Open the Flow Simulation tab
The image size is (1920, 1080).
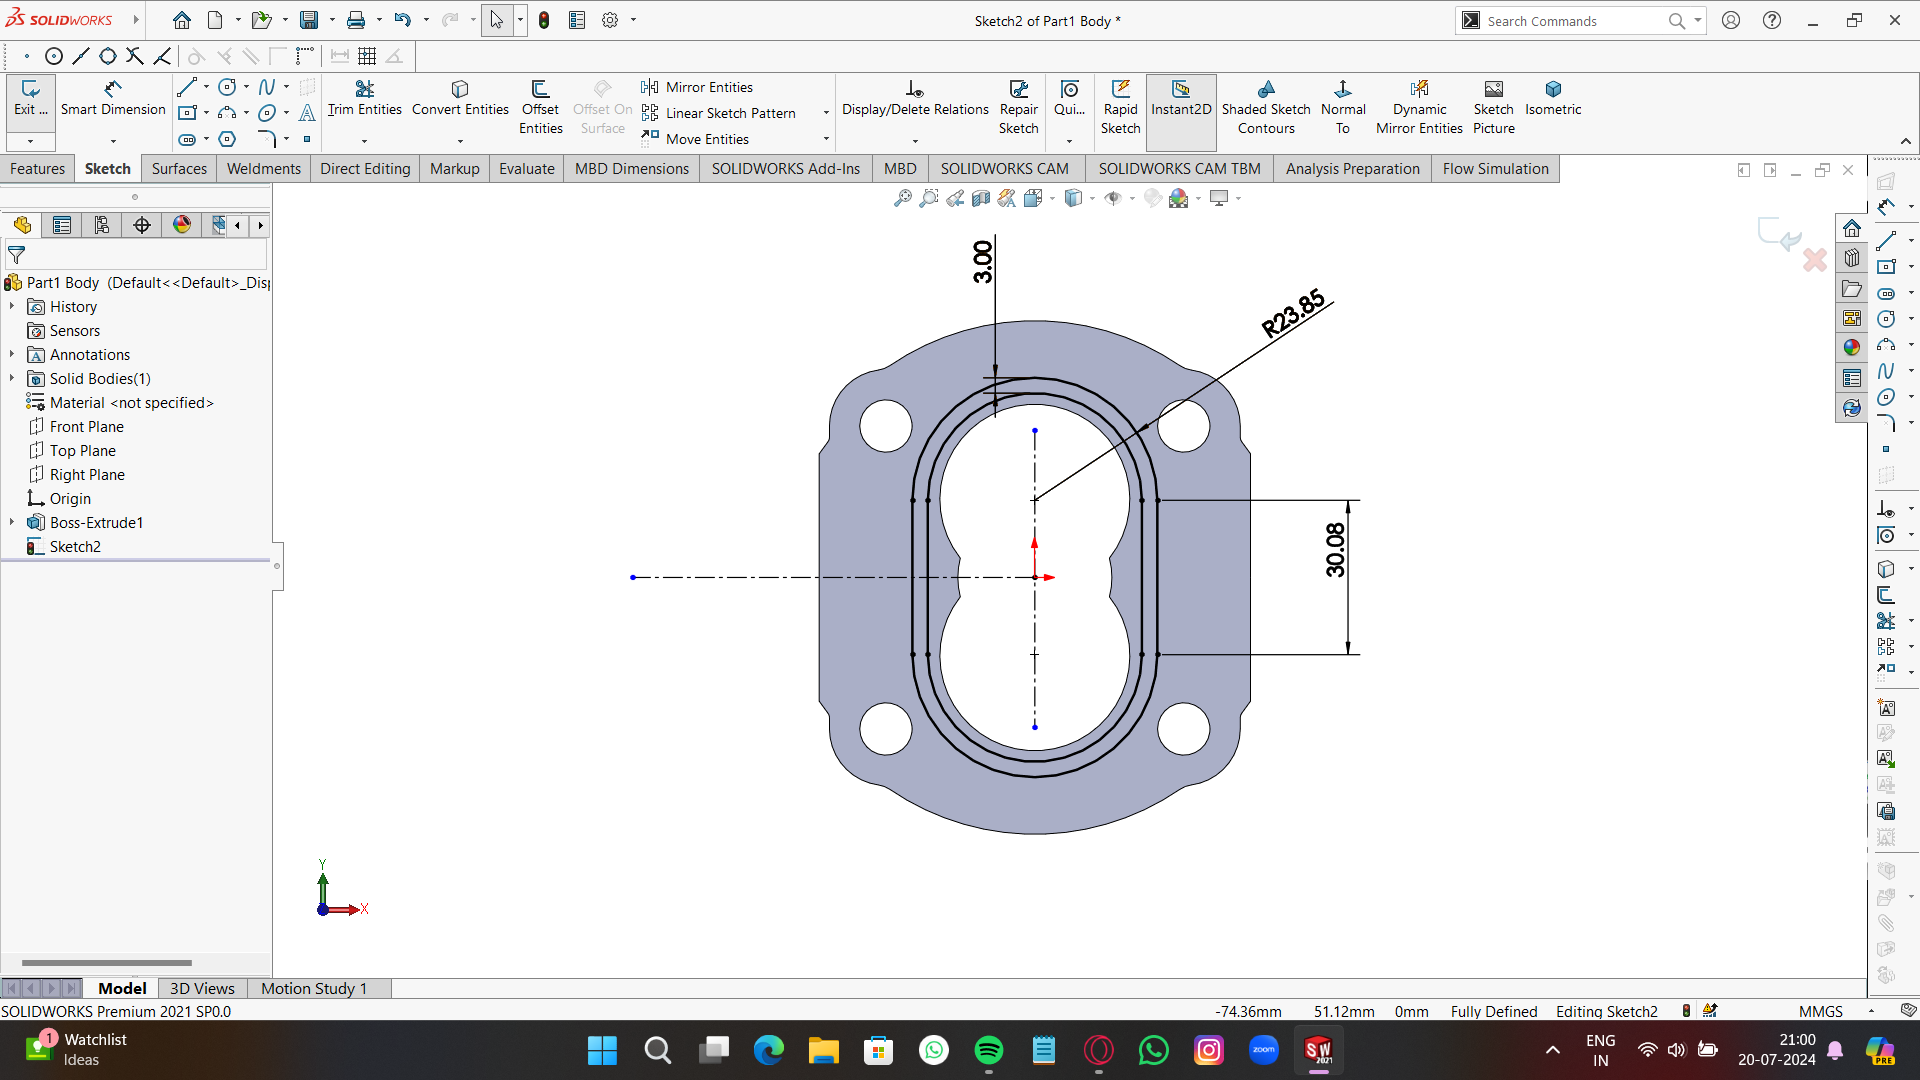[1495, 168]
